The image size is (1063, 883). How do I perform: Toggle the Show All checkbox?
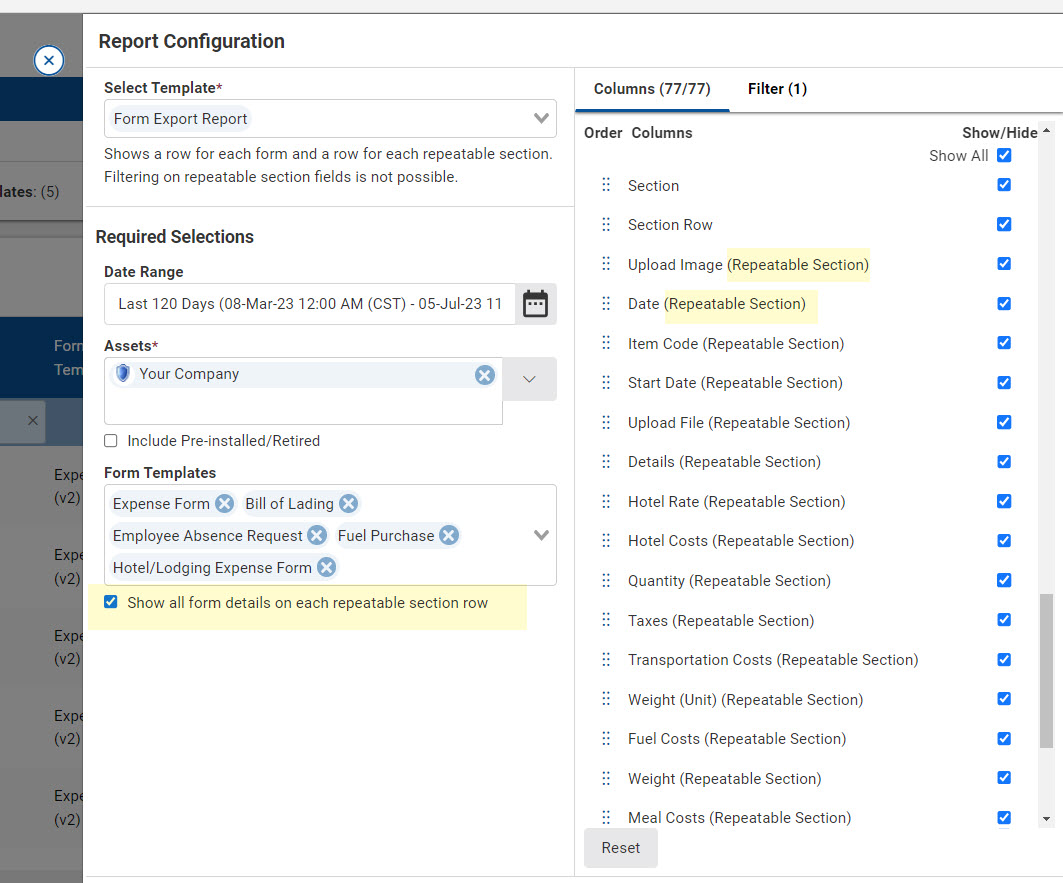pyautogui.click(x=1004, y=155)
